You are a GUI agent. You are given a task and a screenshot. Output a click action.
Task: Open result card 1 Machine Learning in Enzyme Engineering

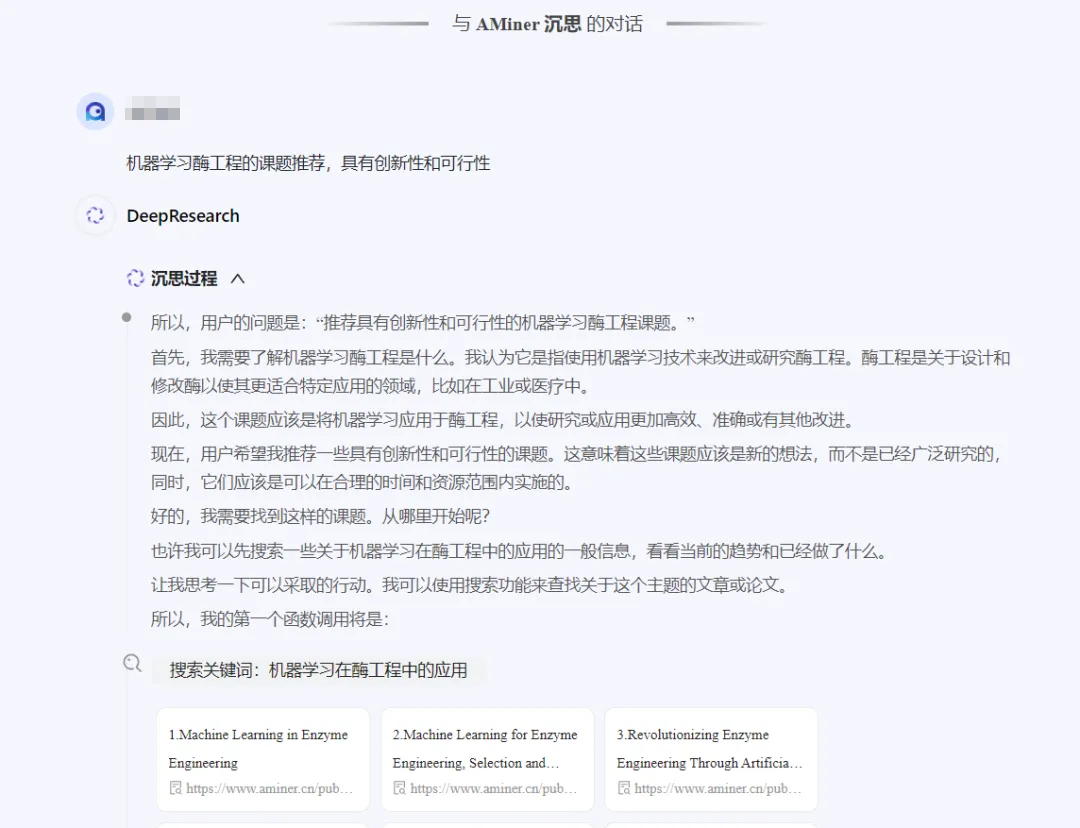point(262,759)
